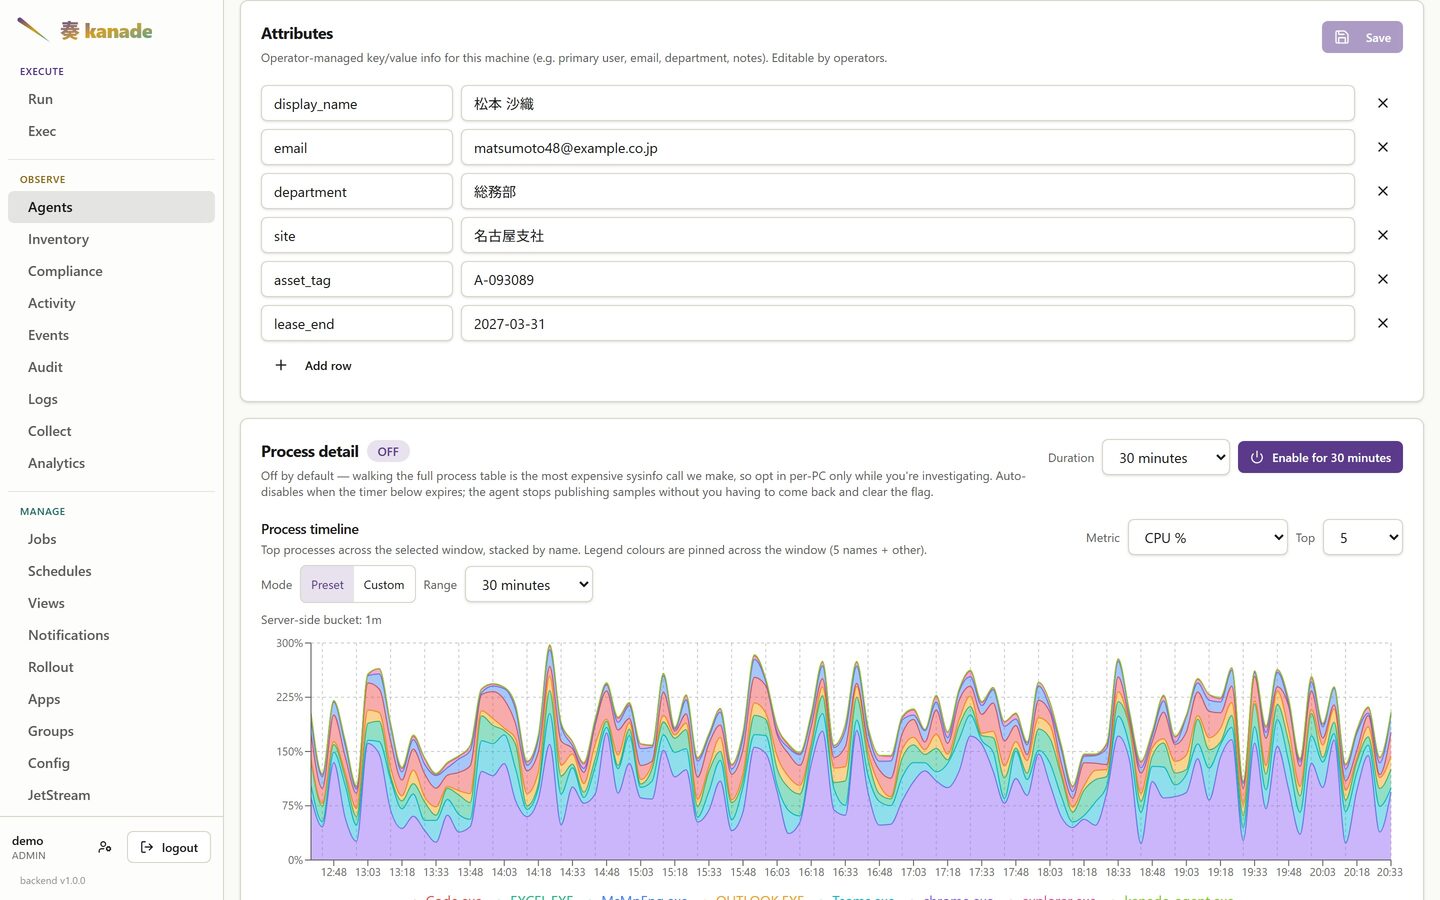This screenshot has width=1440, height=900.
Task: Delete the department attribute row
Action: point(1383,191)
